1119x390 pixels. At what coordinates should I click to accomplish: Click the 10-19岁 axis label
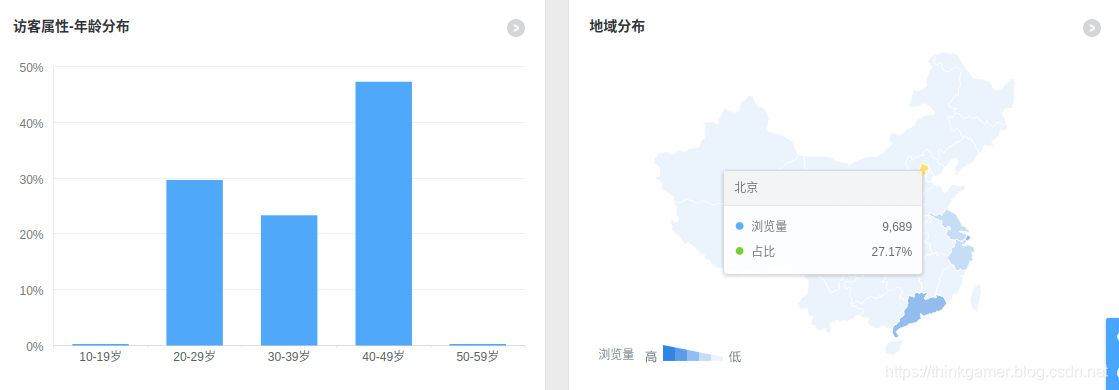(x=101, y=356)
